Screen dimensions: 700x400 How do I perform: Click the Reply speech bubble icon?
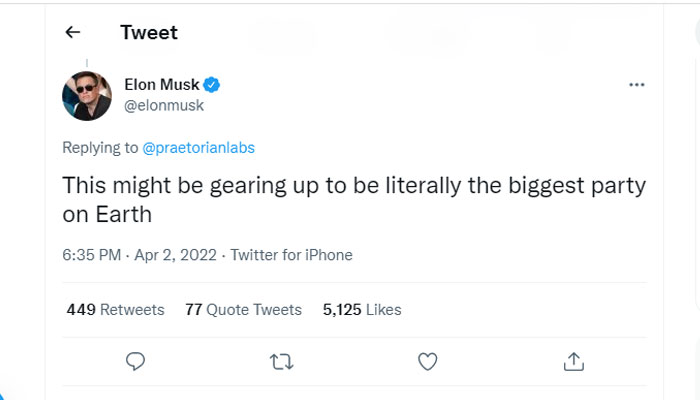[x=136, y=360]
